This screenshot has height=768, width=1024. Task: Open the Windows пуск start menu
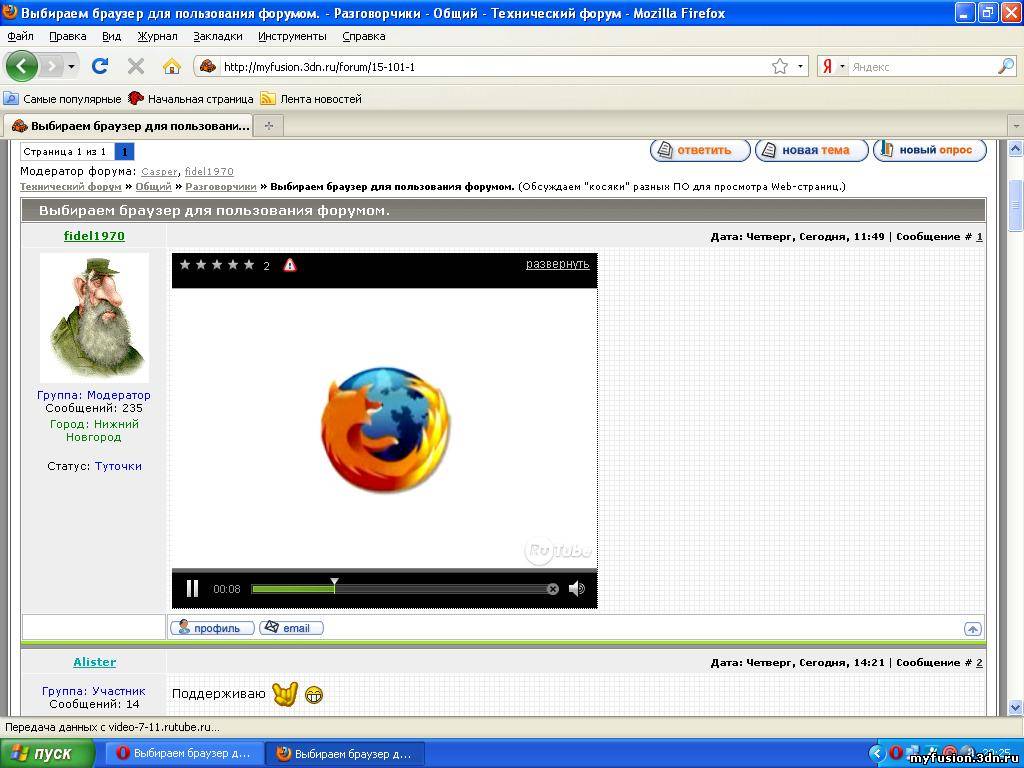coord(47,754)
